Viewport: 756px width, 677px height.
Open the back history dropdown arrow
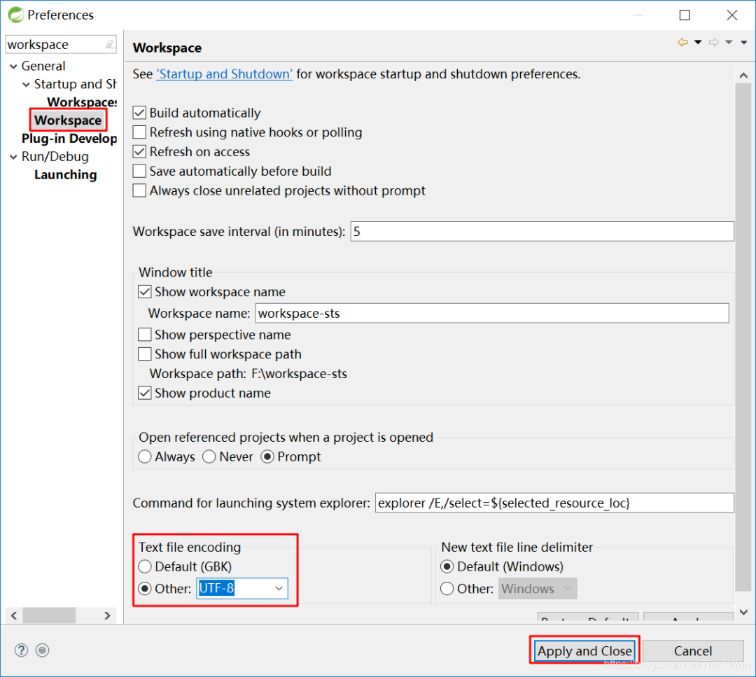[x=698, y=42]
